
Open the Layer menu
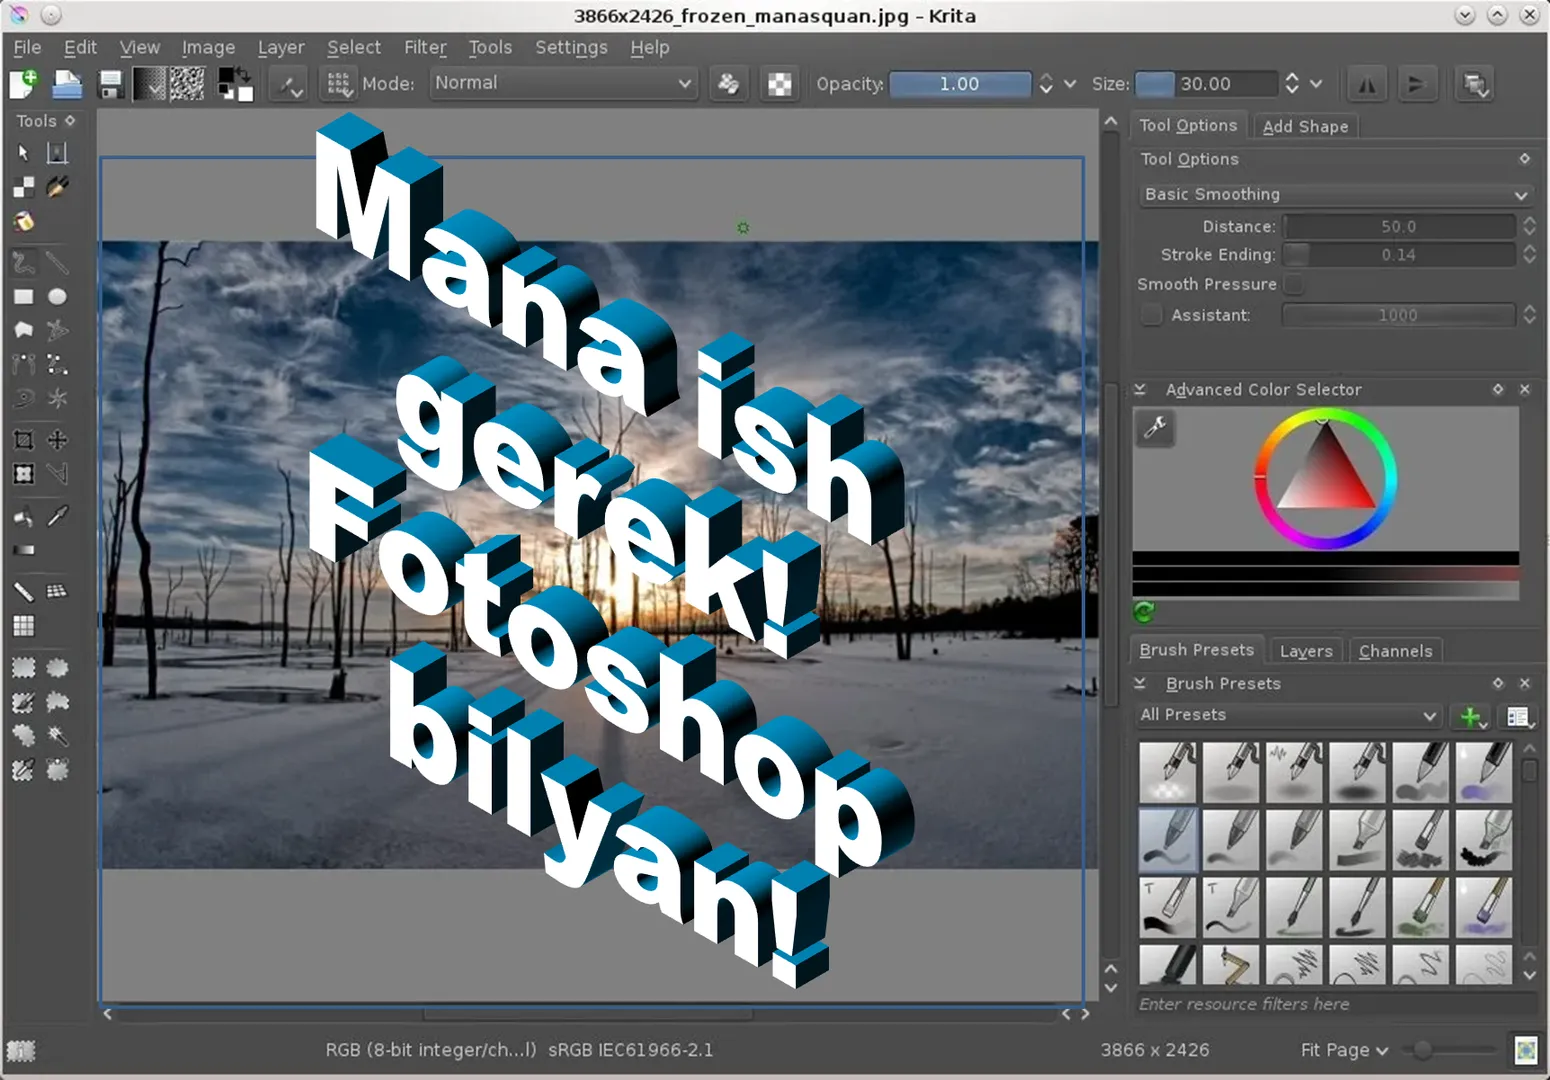click(281, 47)
